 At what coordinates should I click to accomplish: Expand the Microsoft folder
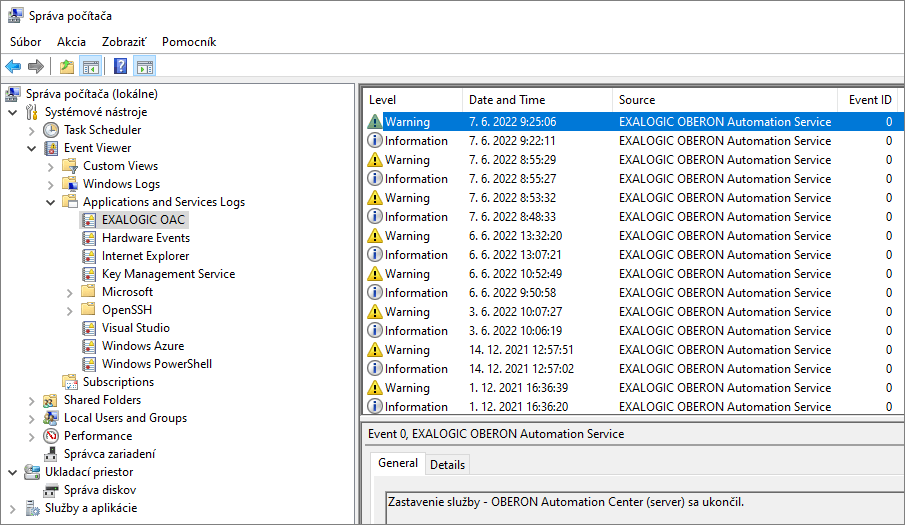coord(70,292)
